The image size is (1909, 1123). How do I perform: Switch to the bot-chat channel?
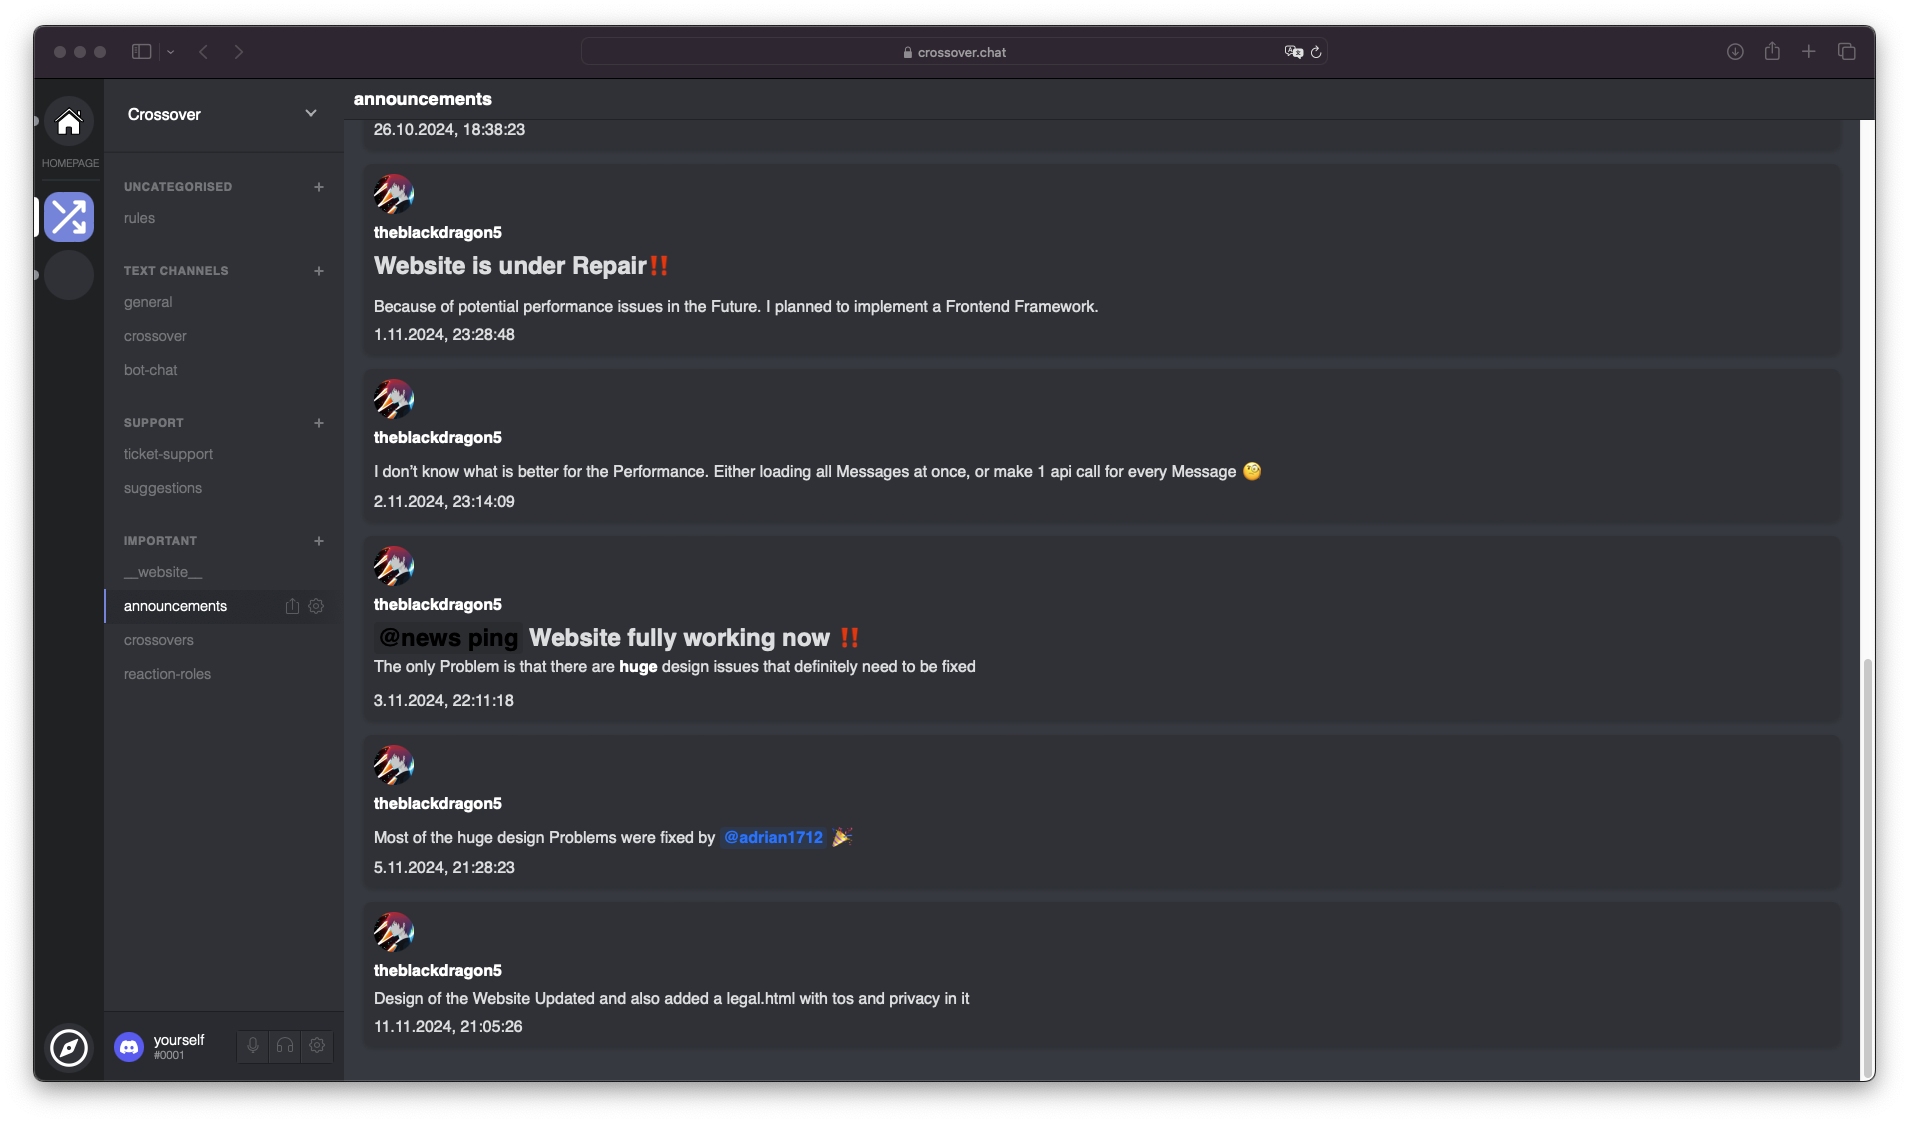150,370
